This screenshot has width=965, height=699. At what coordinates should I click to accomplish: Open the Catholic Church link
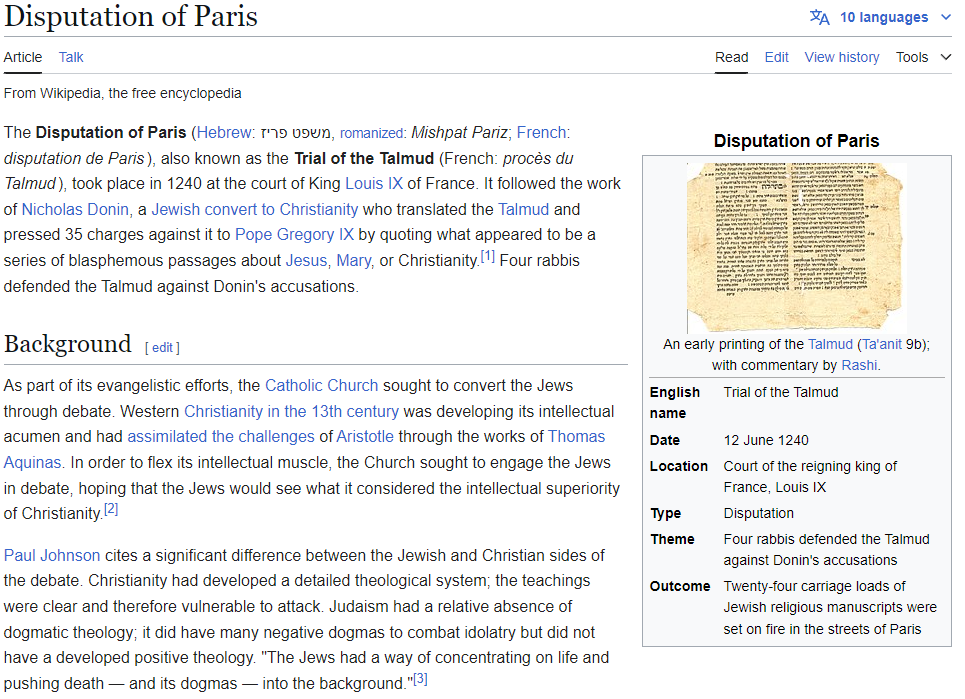(x=321, y=385)
